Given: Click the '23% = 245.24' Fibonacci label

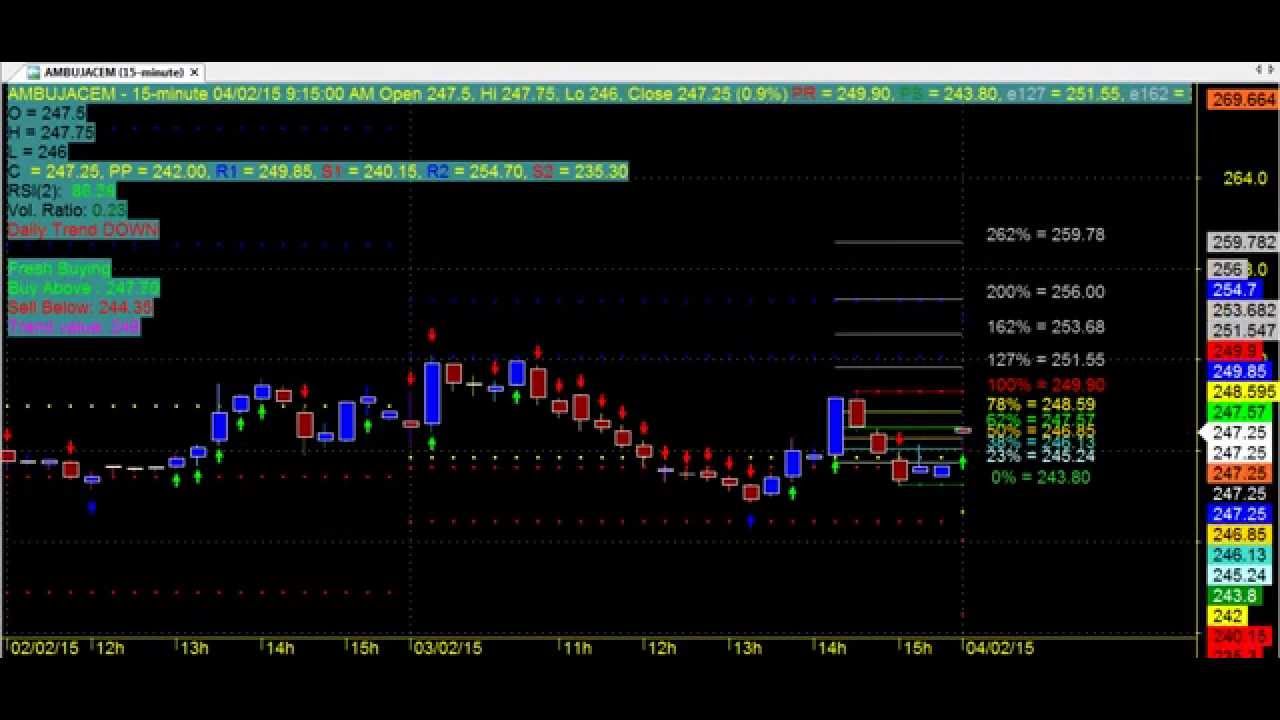Looking at the screenshot, I should coord(1040,456).
